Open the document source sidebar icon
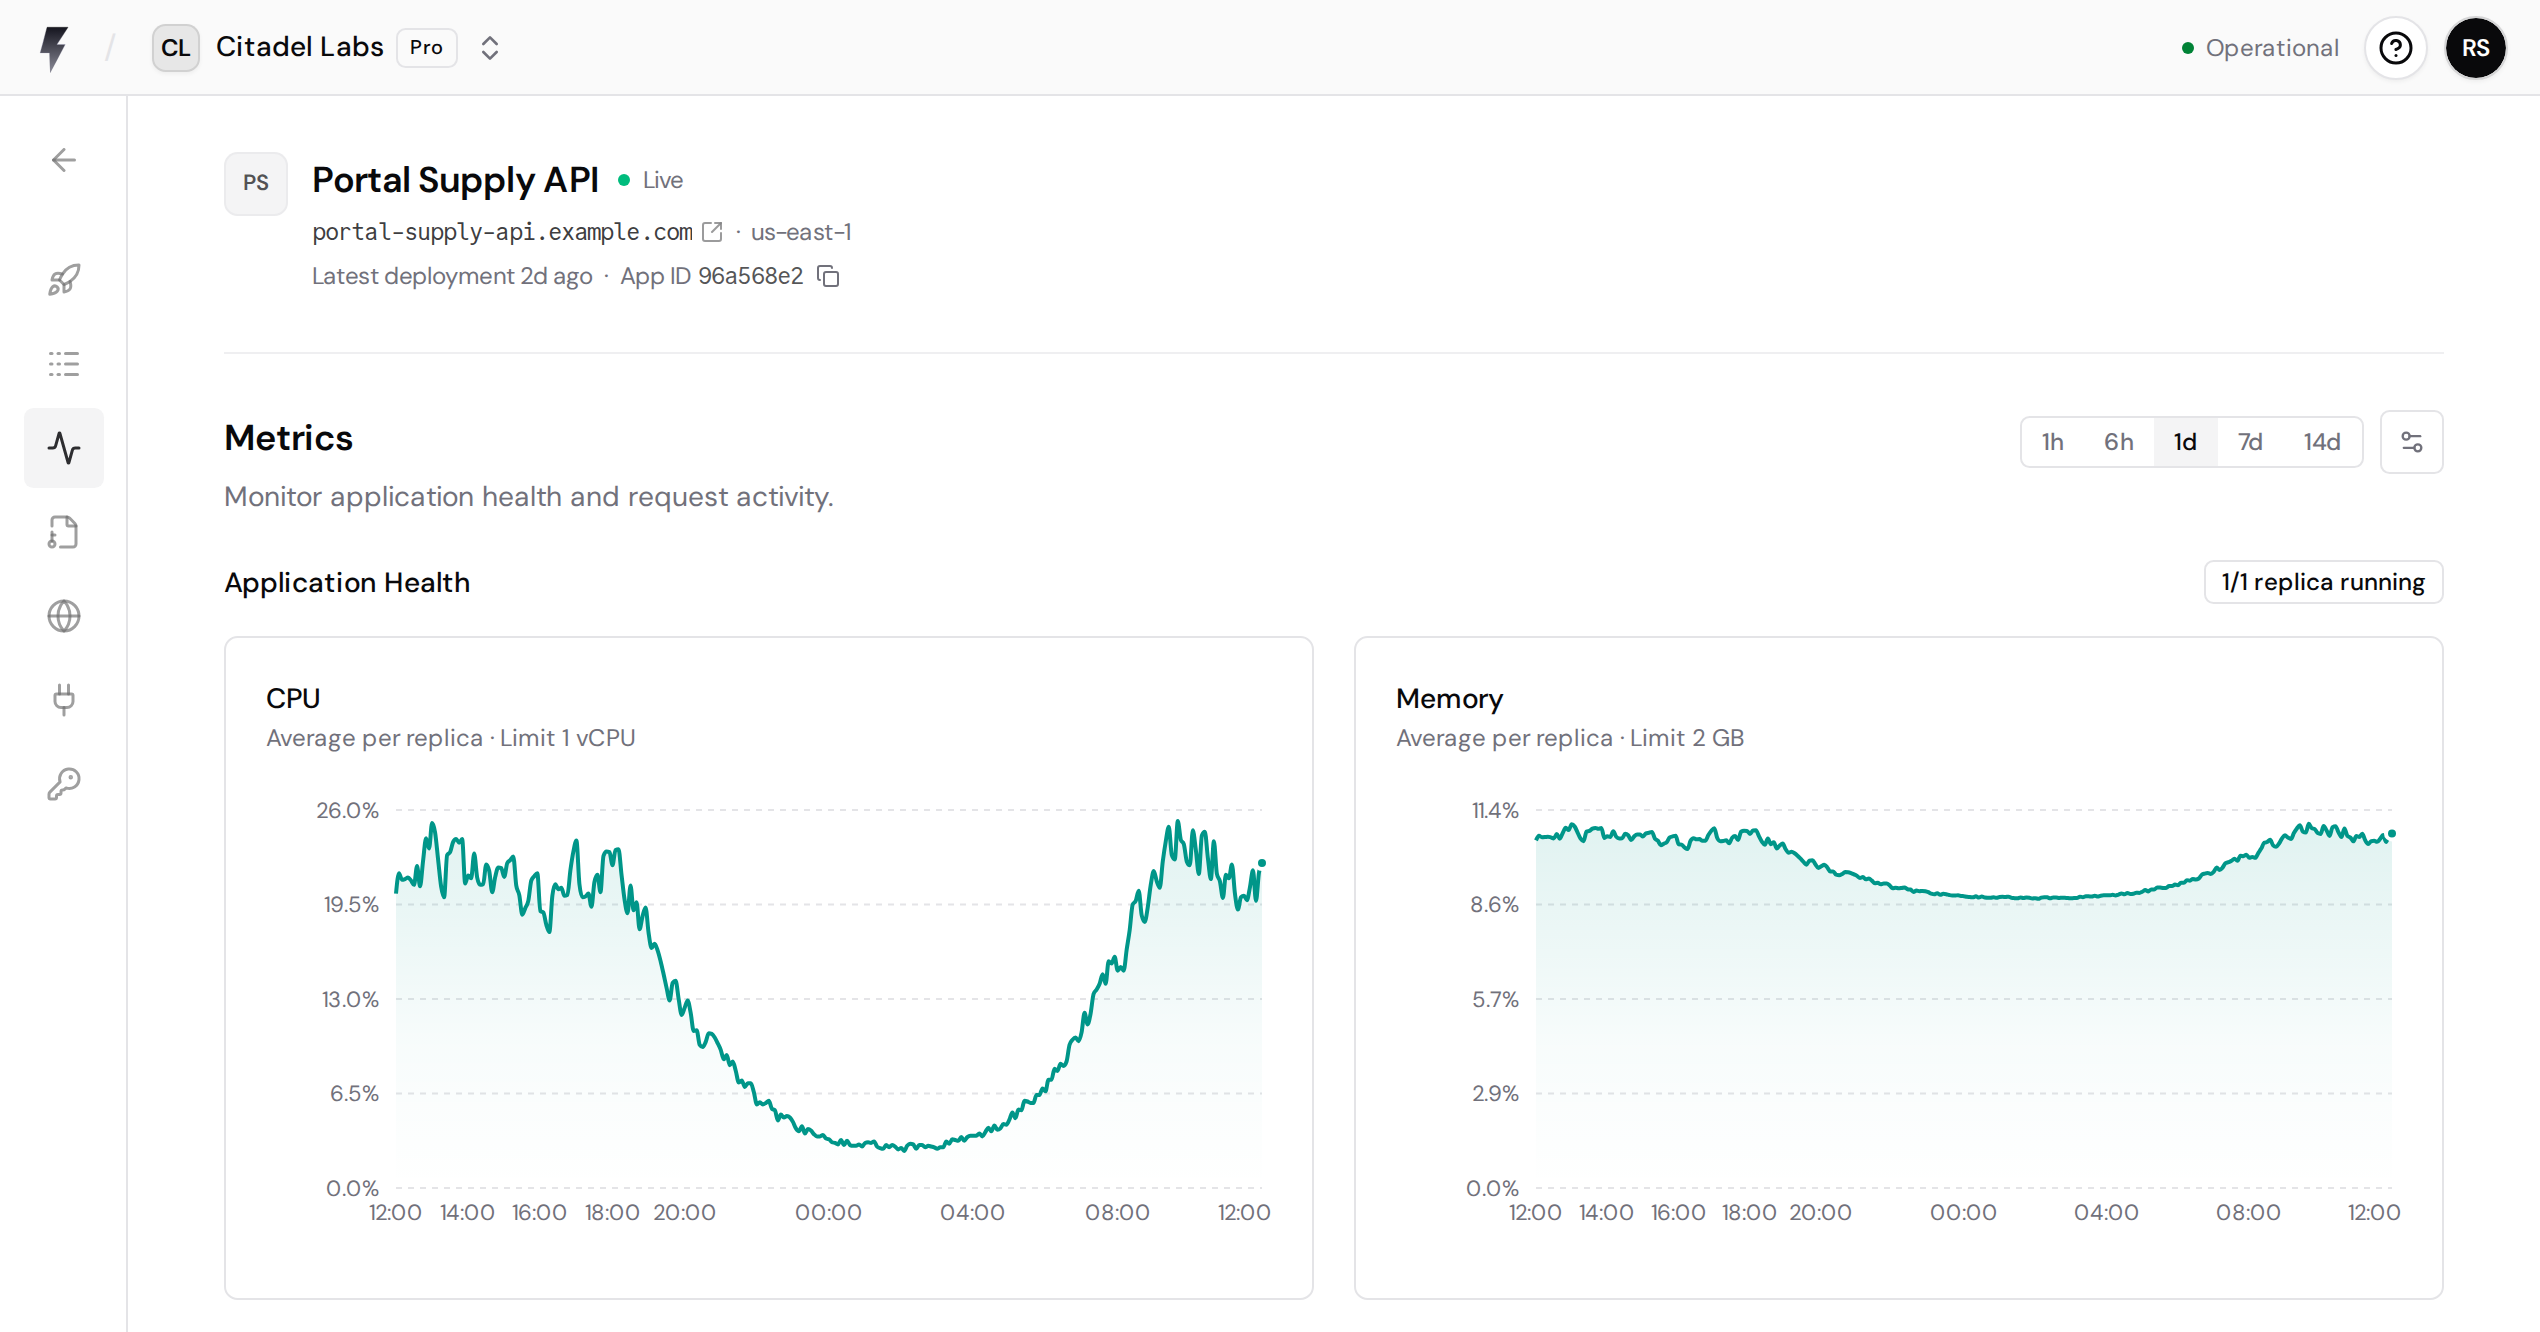This screenshot has width=2540, height=1332. pos(64,532)
